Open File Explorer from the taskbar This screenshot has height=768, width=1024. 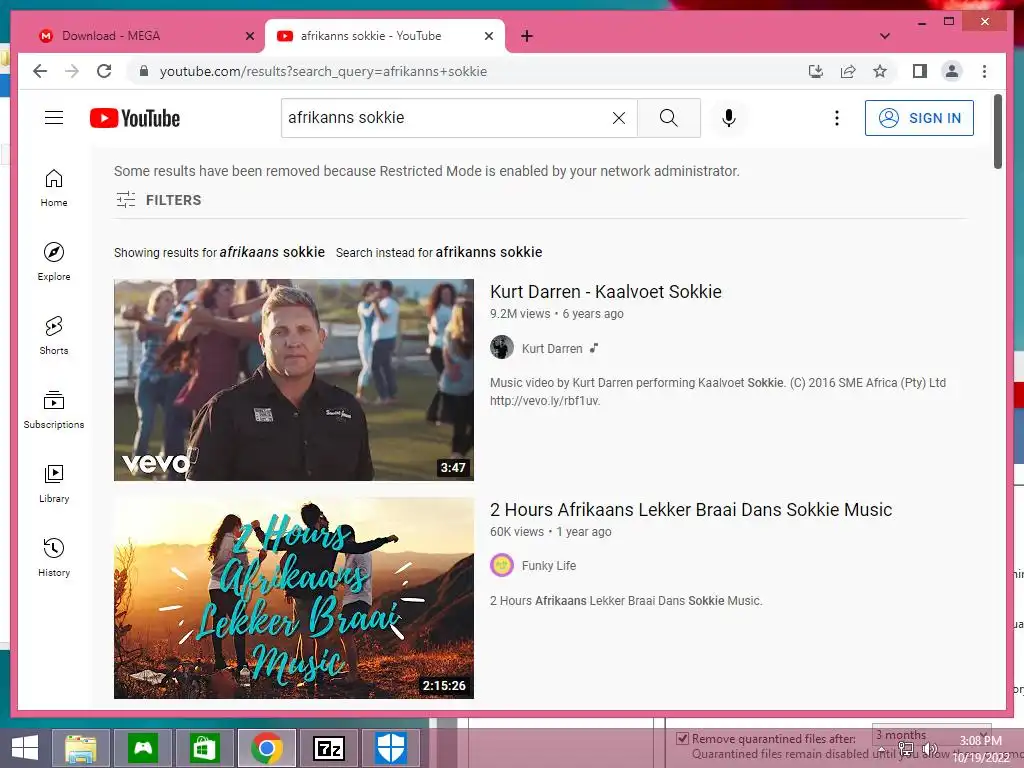(81, 748)
